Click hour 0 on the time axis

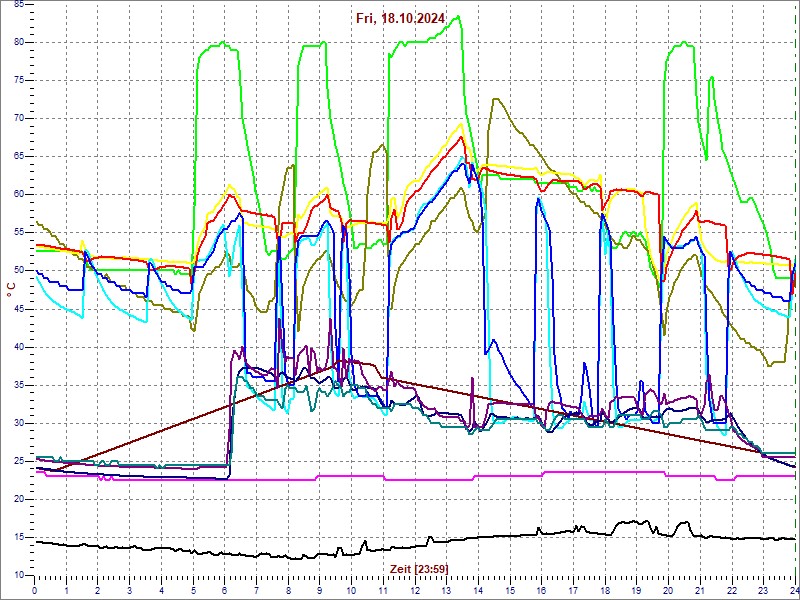pyautogui.click(x=35, y=590)
